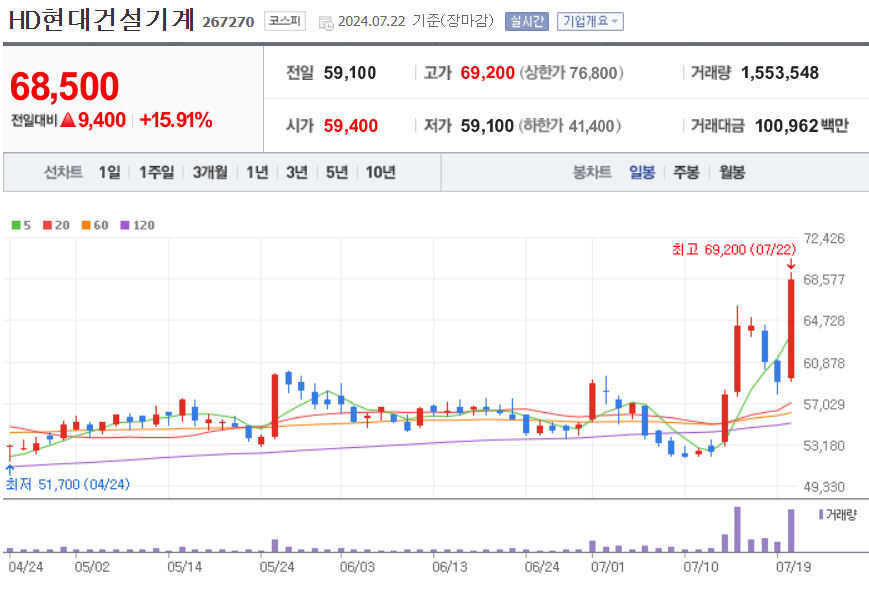
Task: Open the 기업개요 dropdown
Action: (x=590, y=22)
